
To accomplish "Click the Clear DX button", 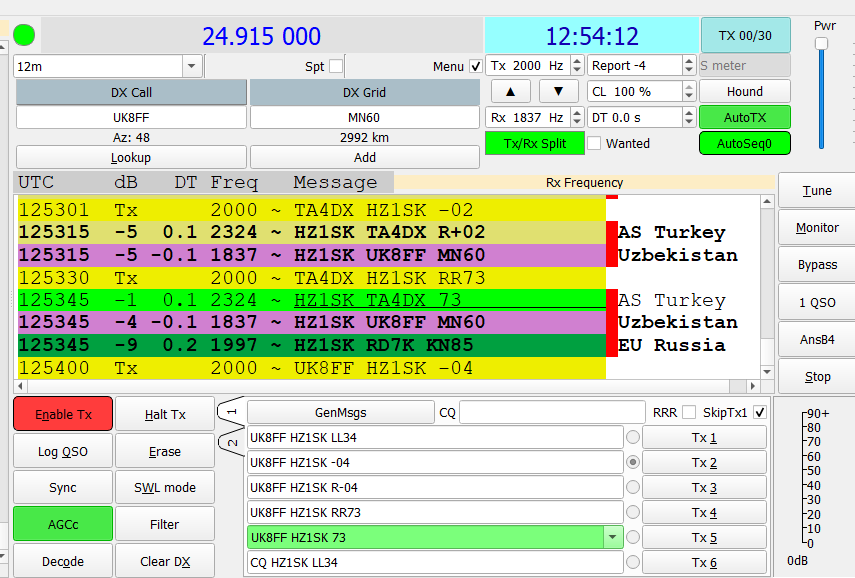I will (165, 561).
